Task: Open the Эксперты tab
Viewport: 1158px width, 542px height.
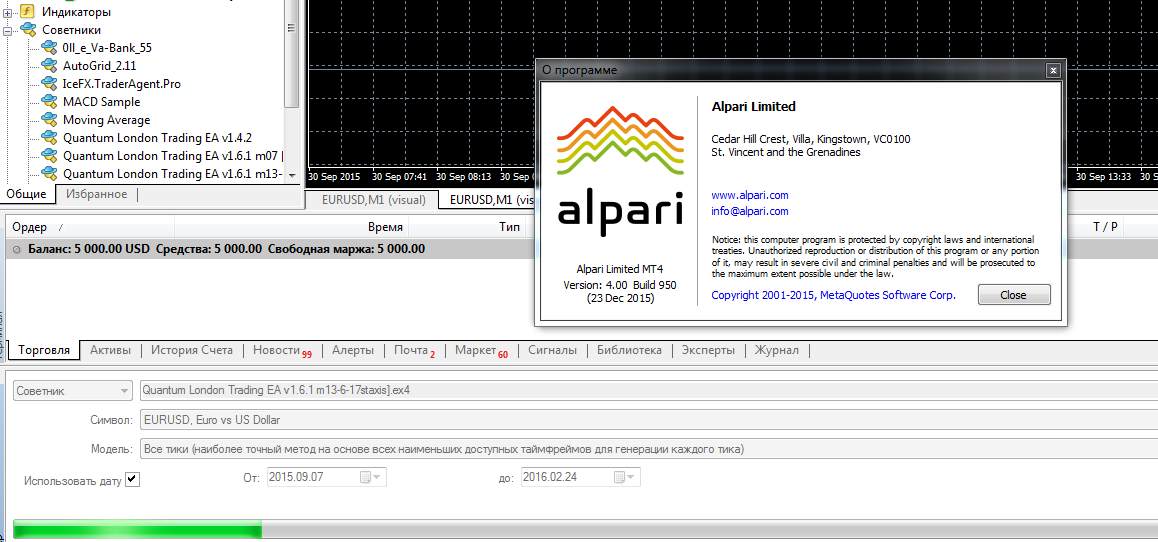Action: pos(708,350)
